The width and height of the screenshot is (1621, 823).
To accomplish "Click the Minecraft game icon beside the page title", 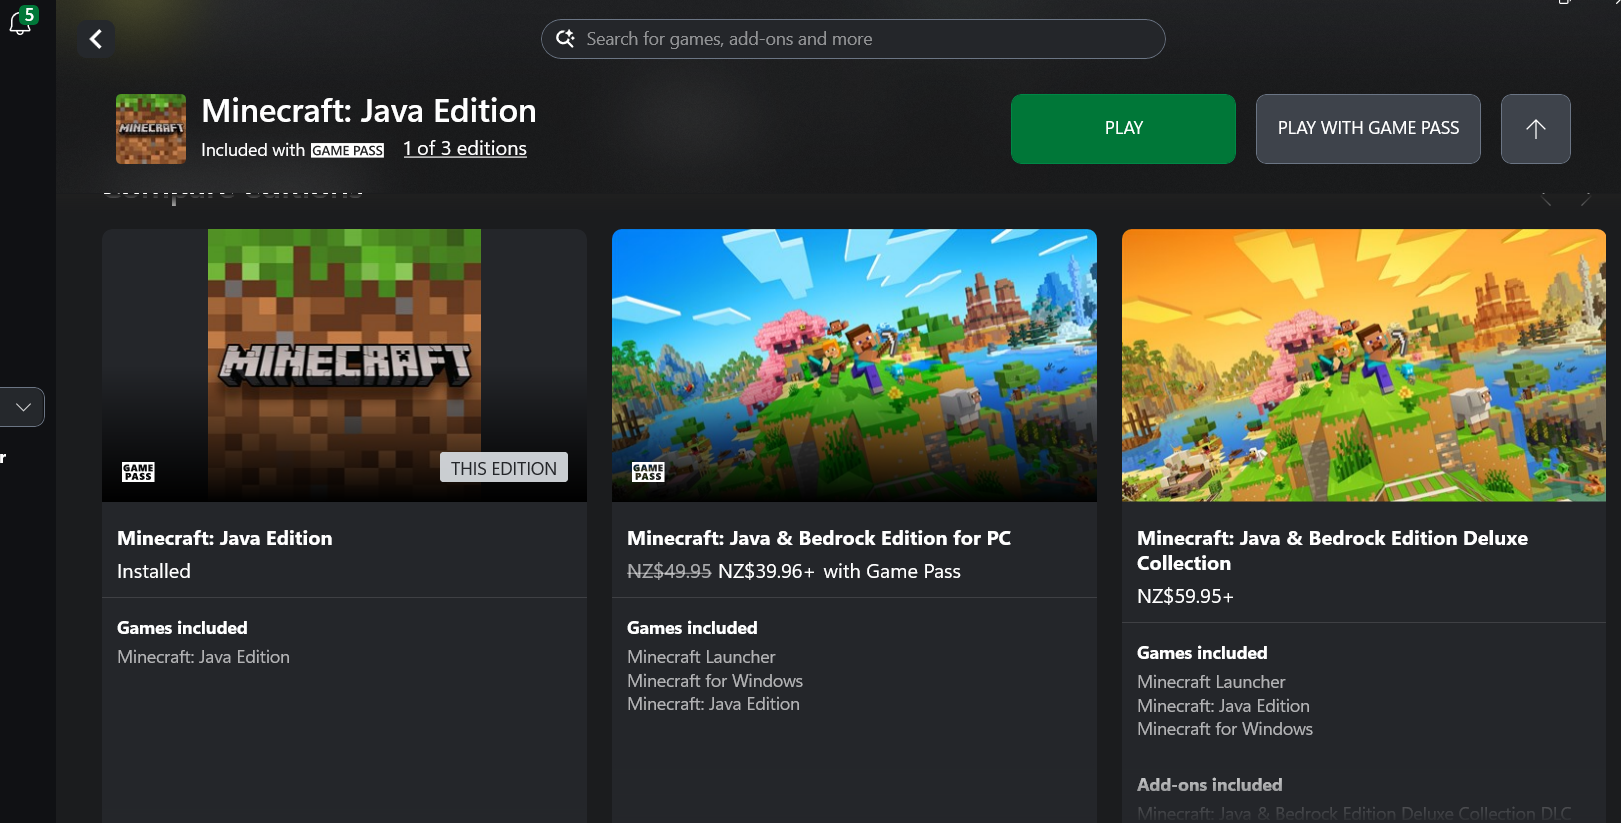I will coord(151,129).
